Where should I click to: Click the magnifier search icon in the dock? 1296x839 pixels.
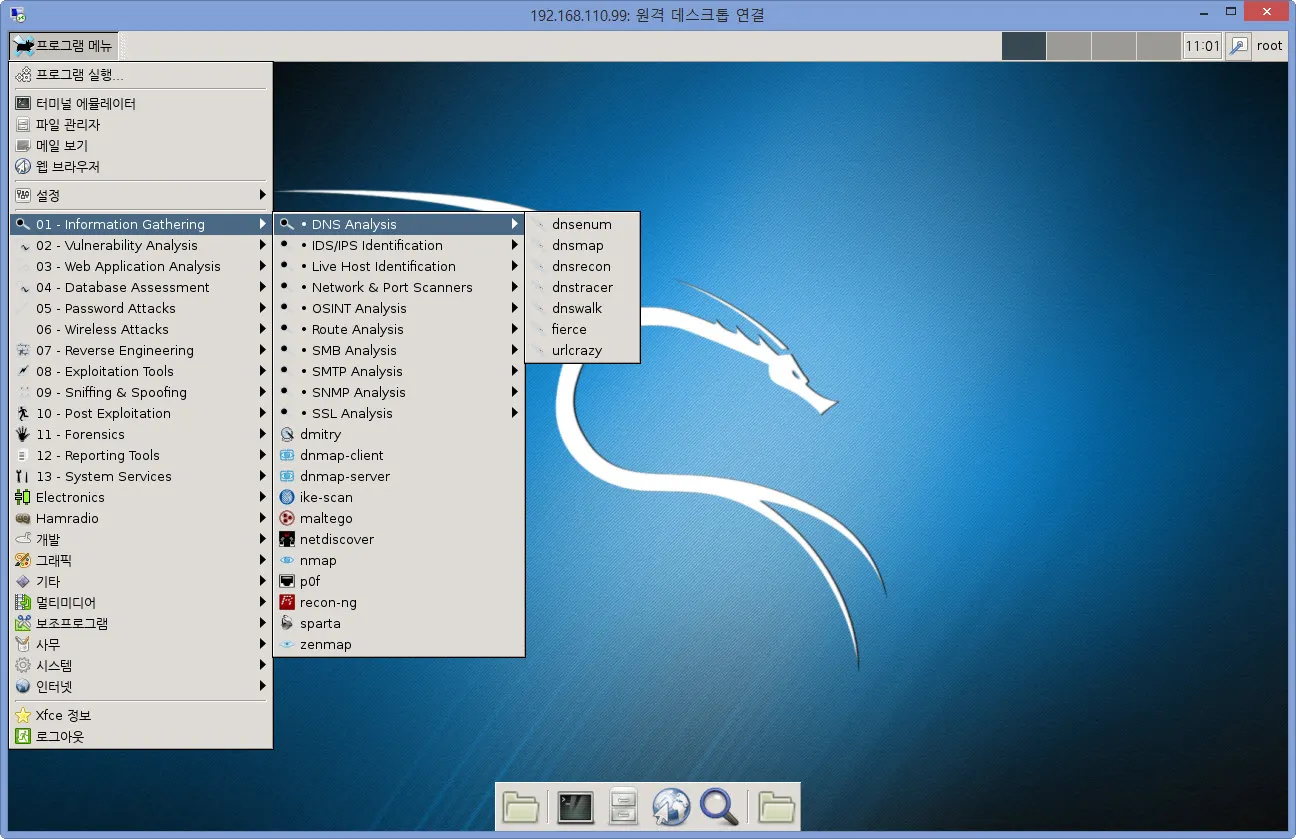pyautogui.click(x=719, y=806)
